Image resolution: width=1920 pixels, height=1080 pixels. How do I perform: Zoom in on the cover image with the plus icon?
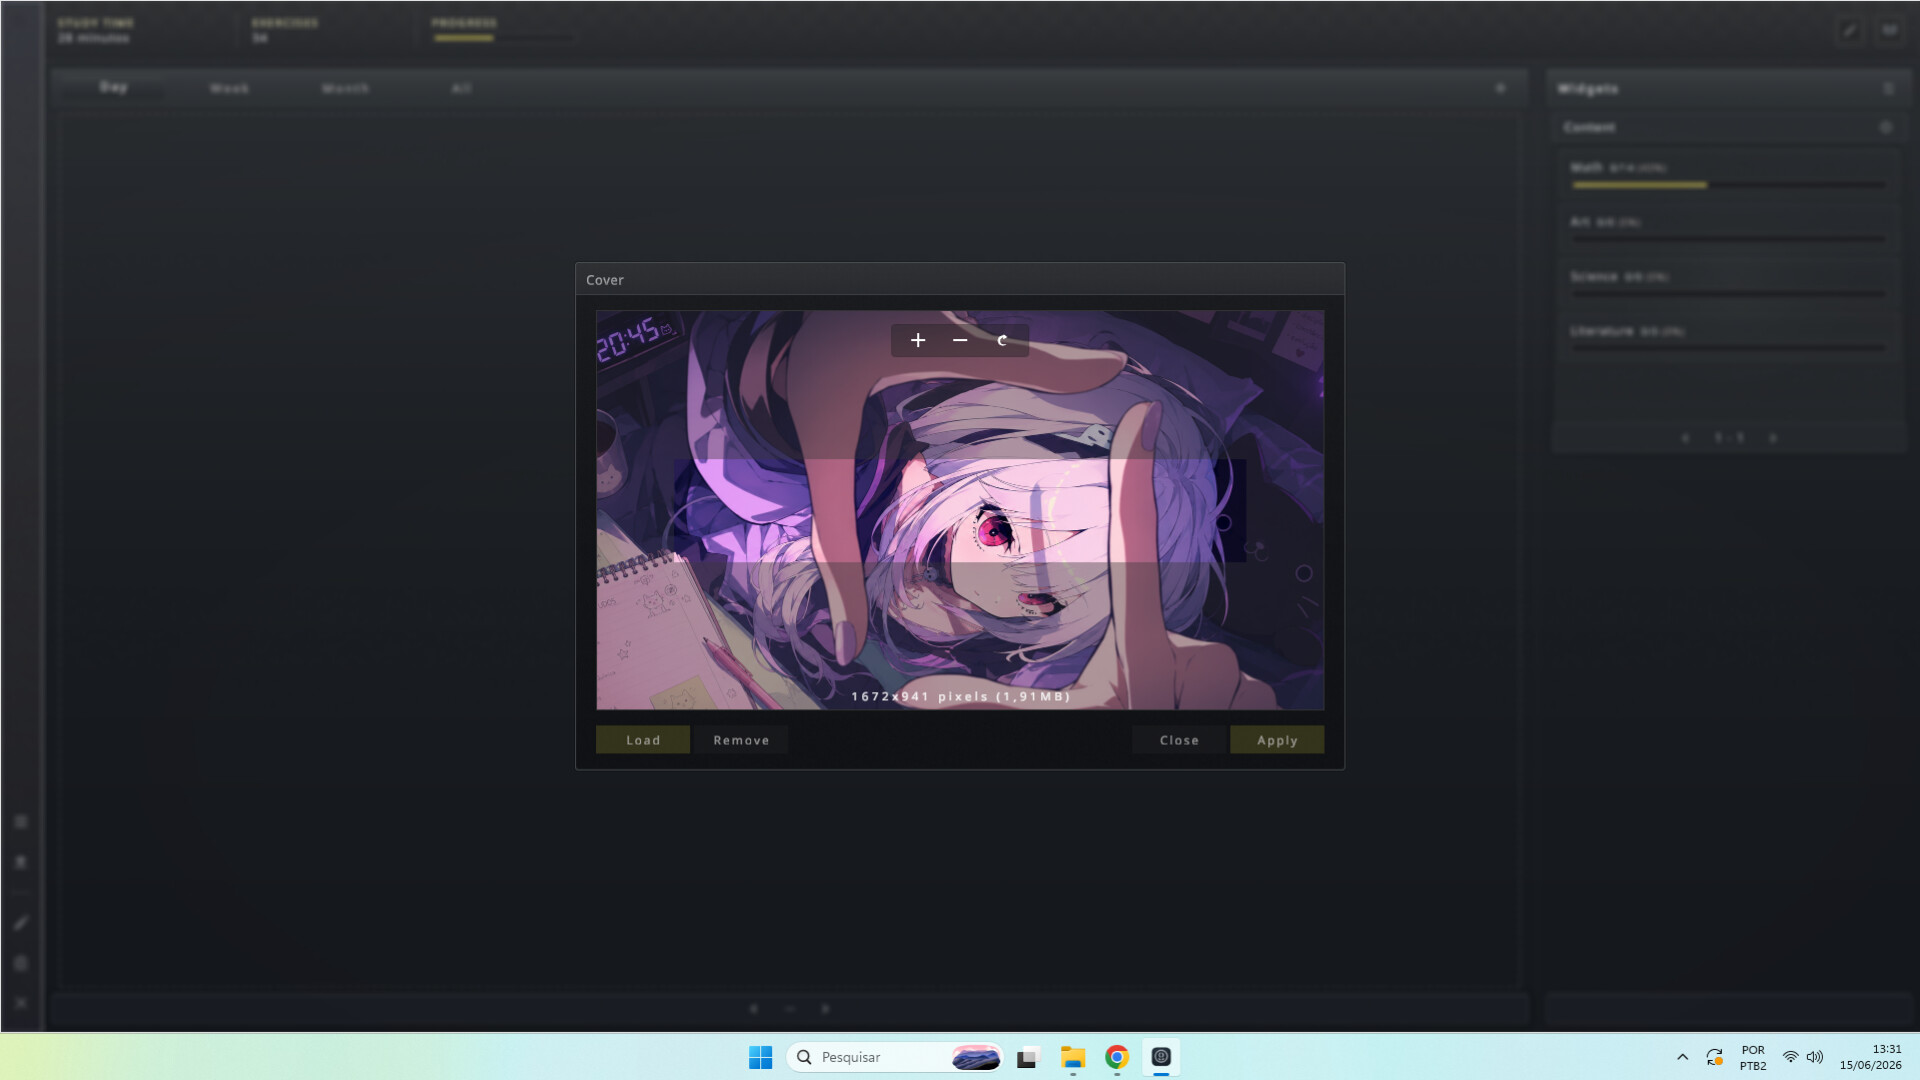pos(918,340)
